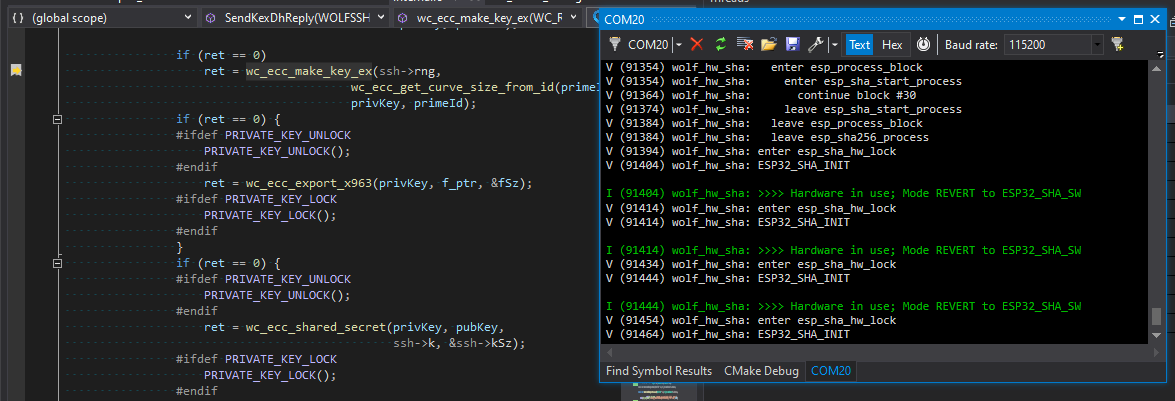Open the SendKexDhReply function dropdown

pos(295,17)
